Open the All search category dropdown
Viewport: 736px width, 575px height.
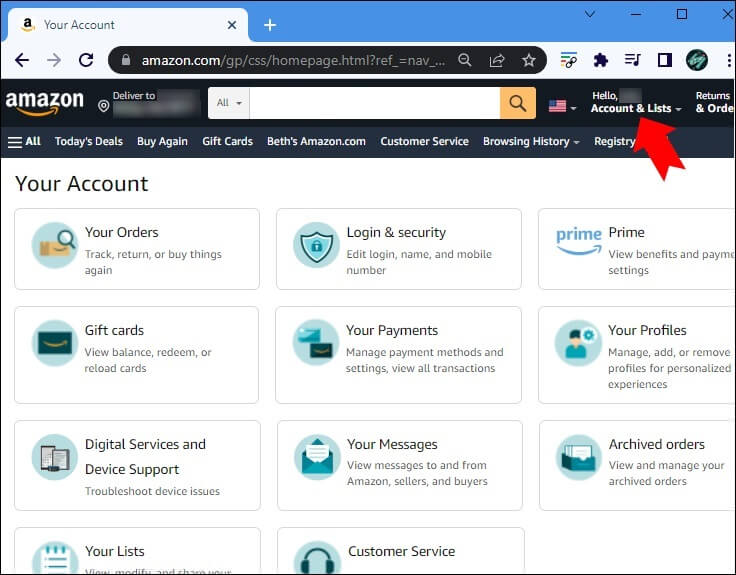229,103
